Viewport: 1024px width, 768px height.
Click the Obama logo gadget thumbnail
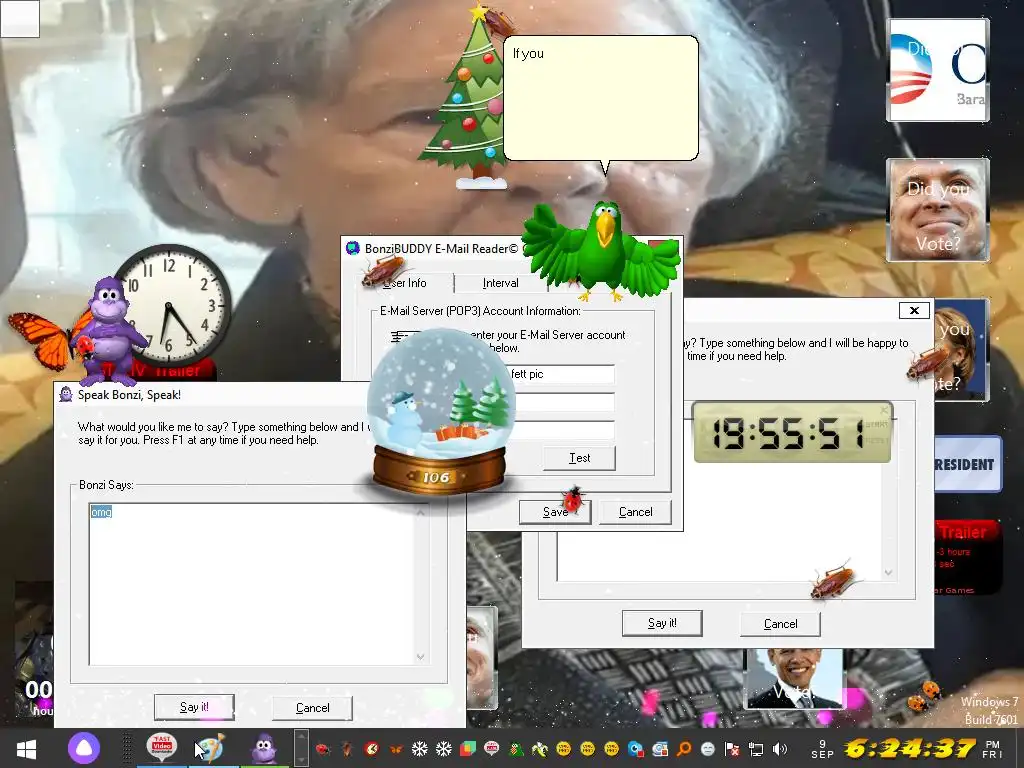(938, 70)
